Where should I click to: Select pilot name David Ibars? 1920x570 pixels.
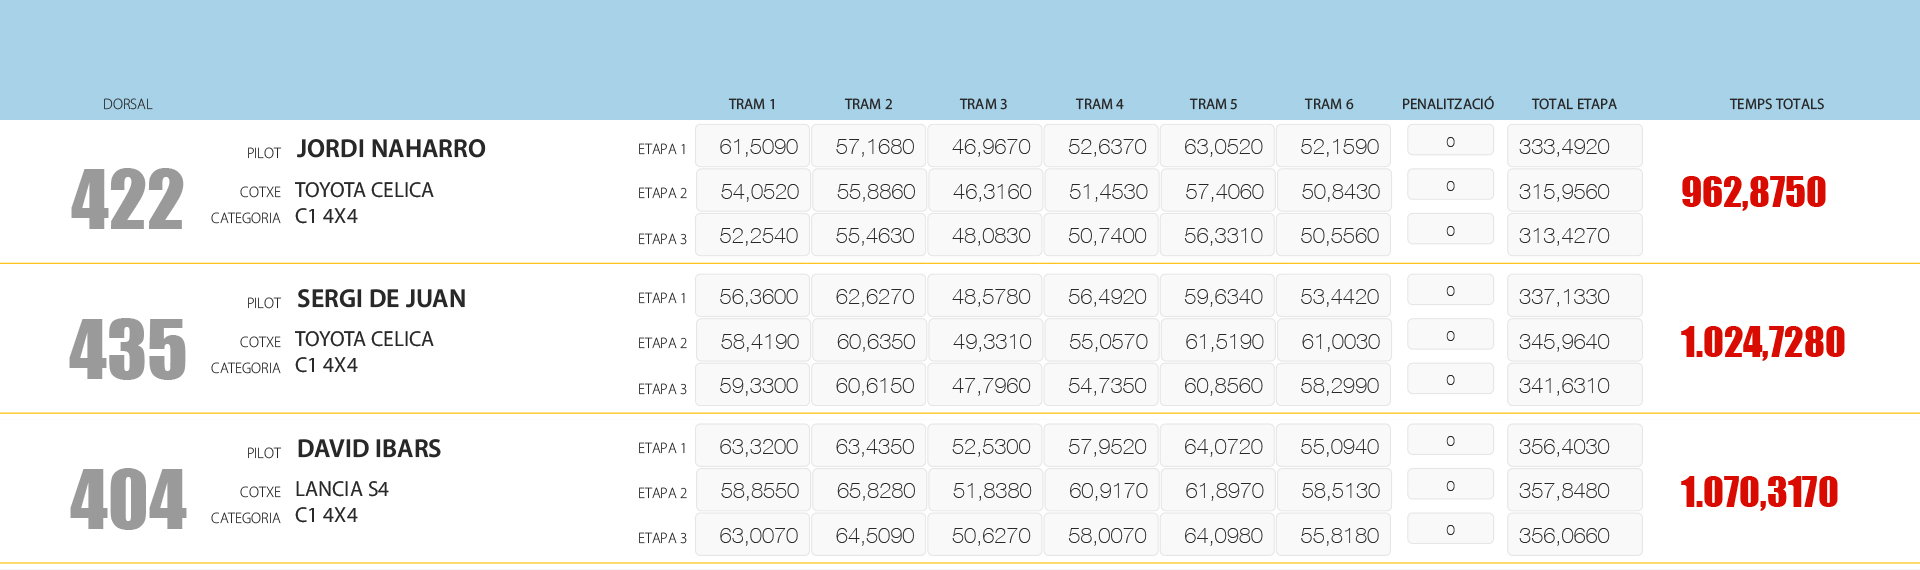pos(369,449)
